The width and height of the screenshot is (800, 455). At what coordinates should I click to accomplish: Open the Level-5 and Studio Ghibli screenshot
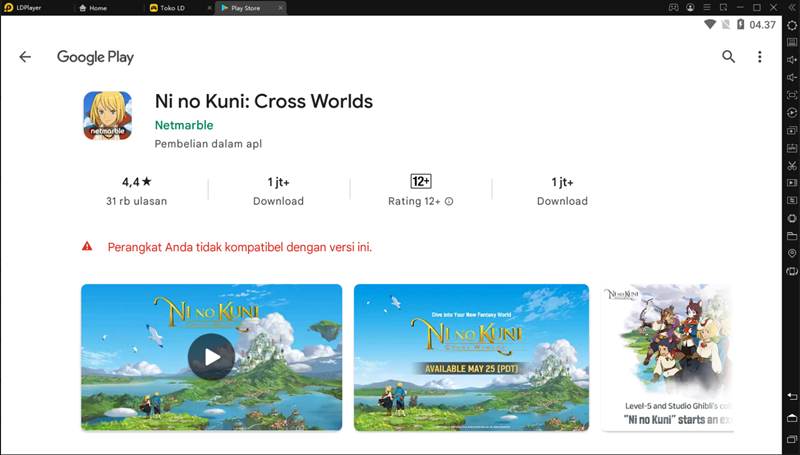pos(667,357)
